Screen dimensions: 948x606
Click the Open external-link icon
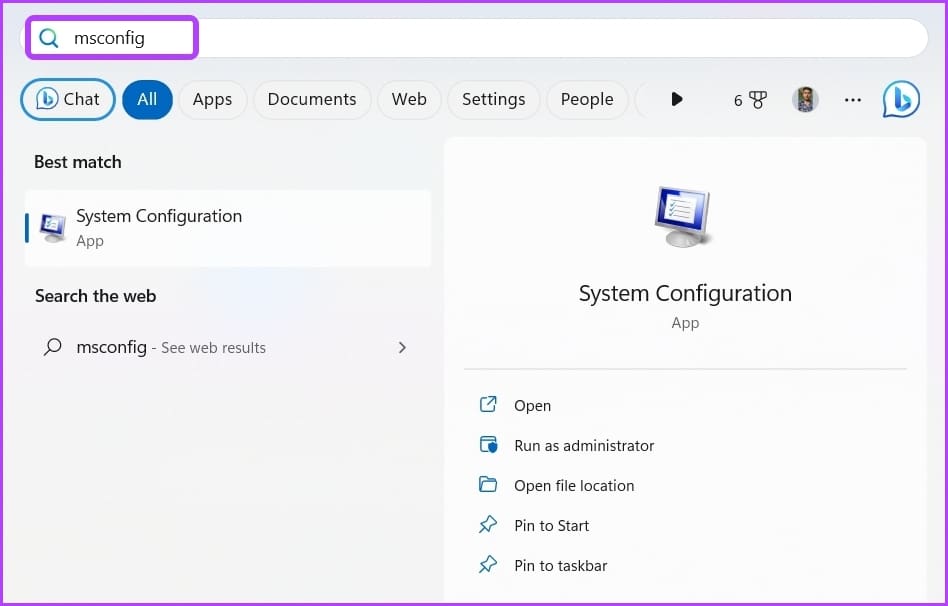pos(488,404)
